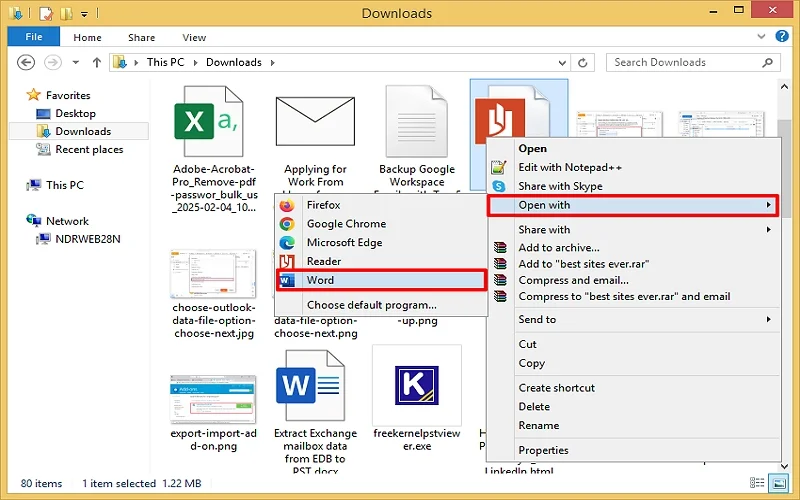Click the Forward navigation arrow
800x500 pixels.
click(x=53, y=62)
